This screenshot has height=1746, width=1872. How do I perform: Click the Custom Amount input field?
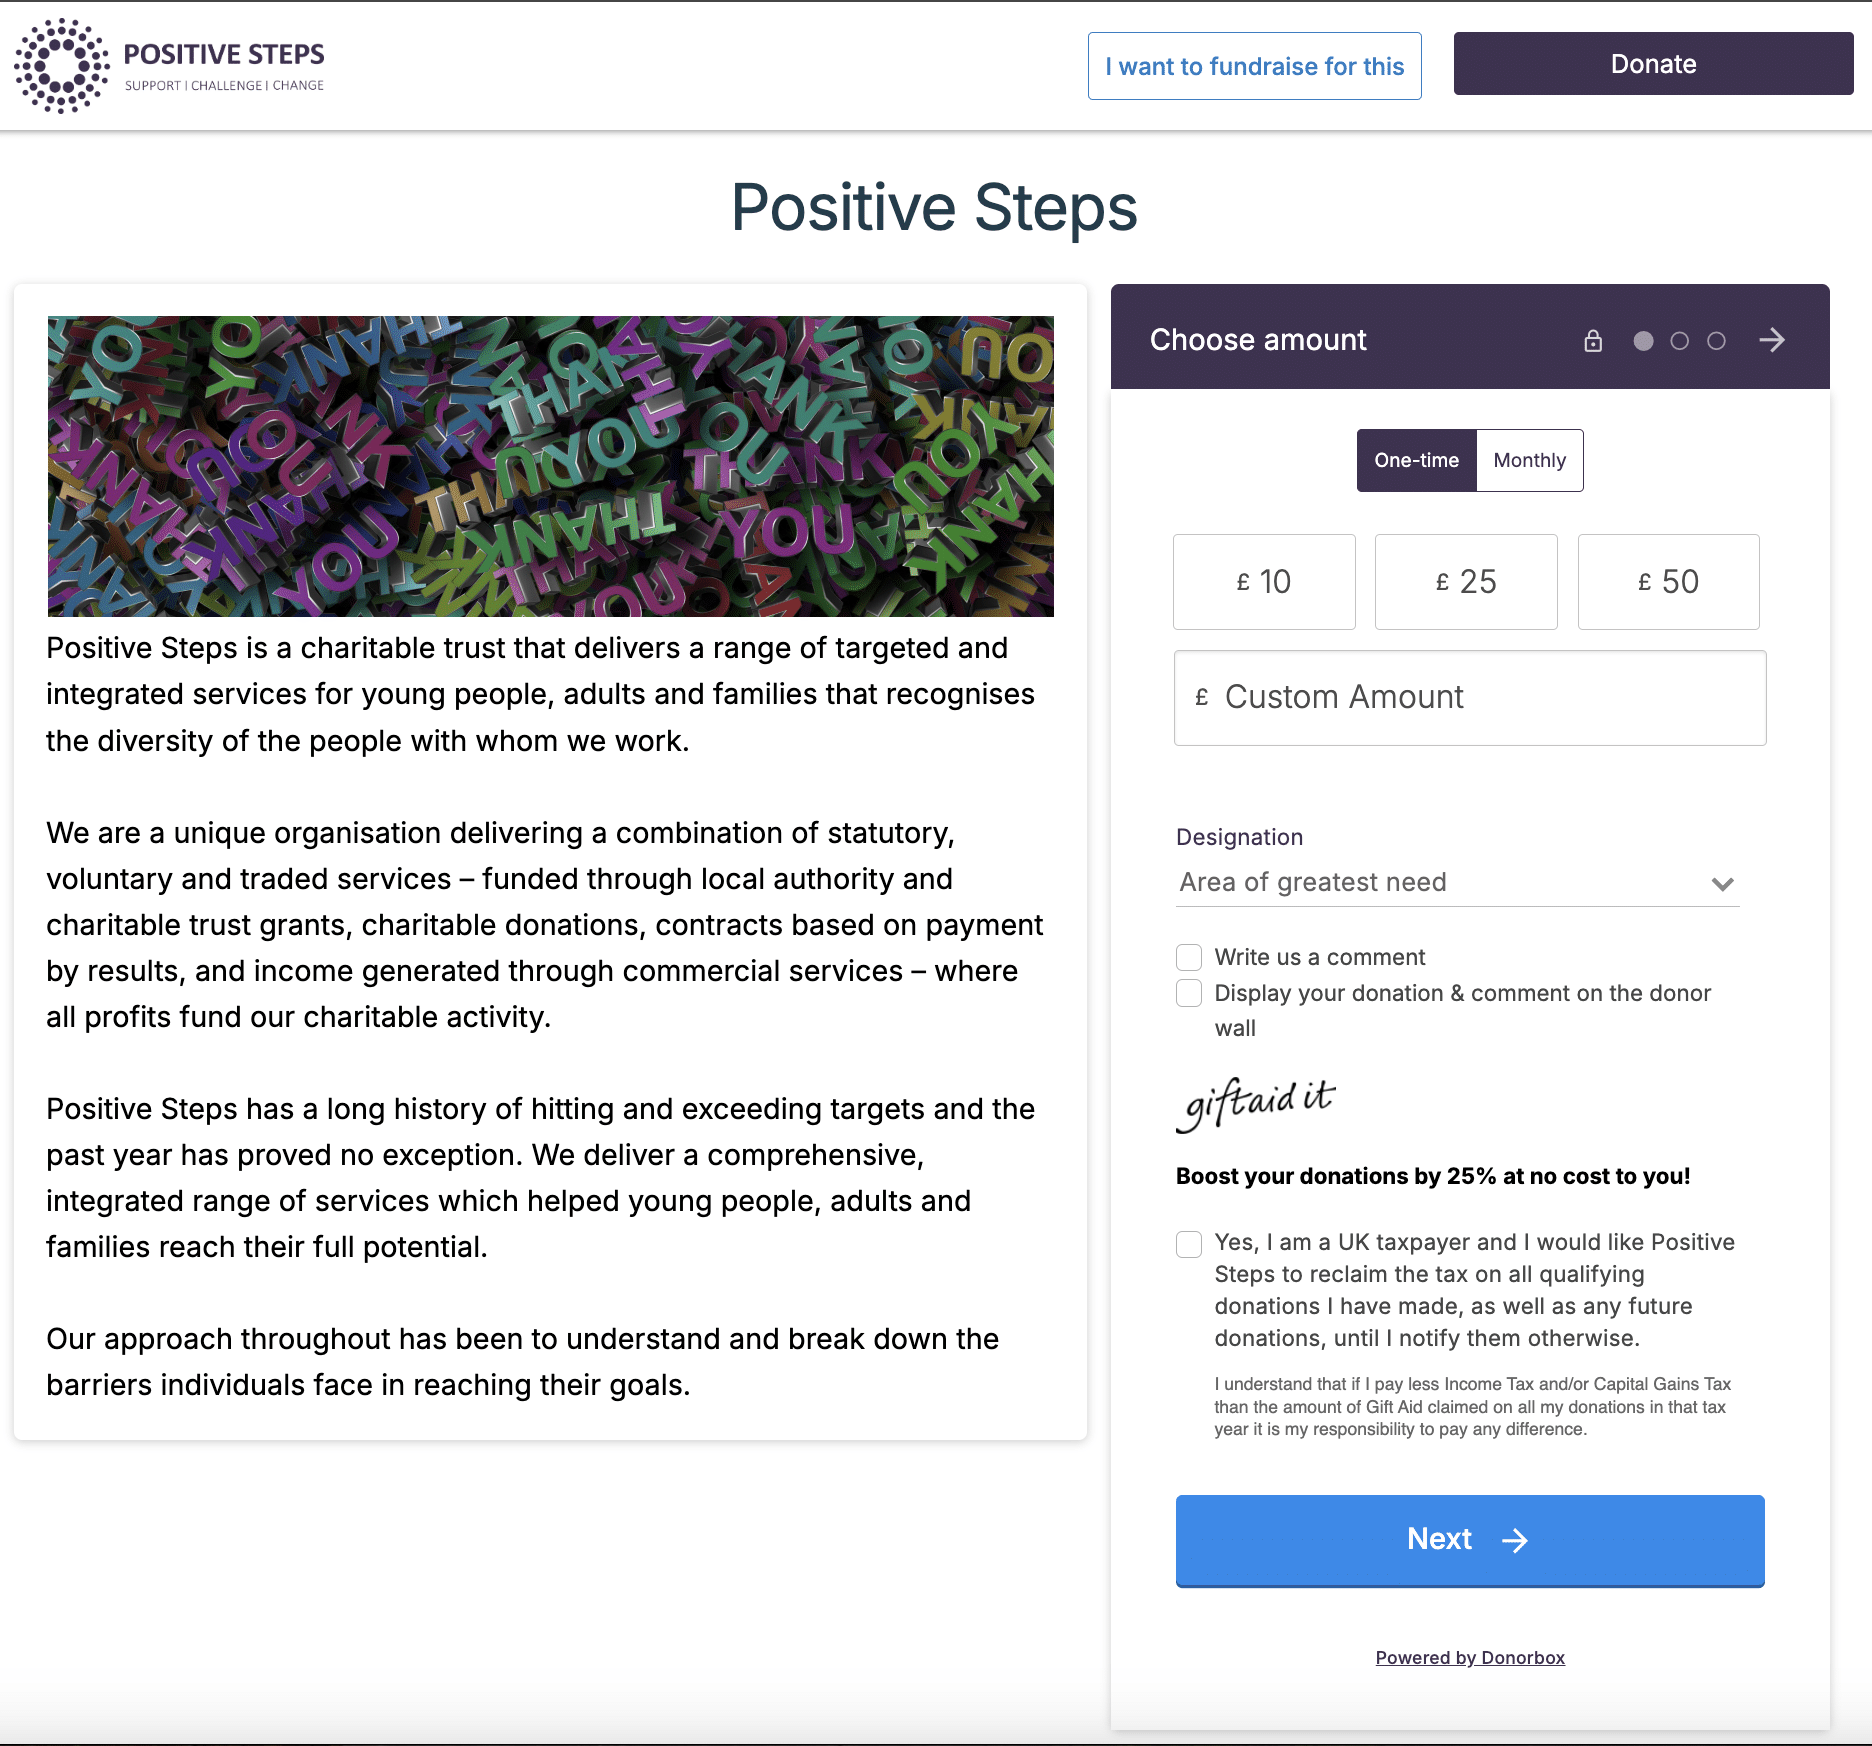1470,697
